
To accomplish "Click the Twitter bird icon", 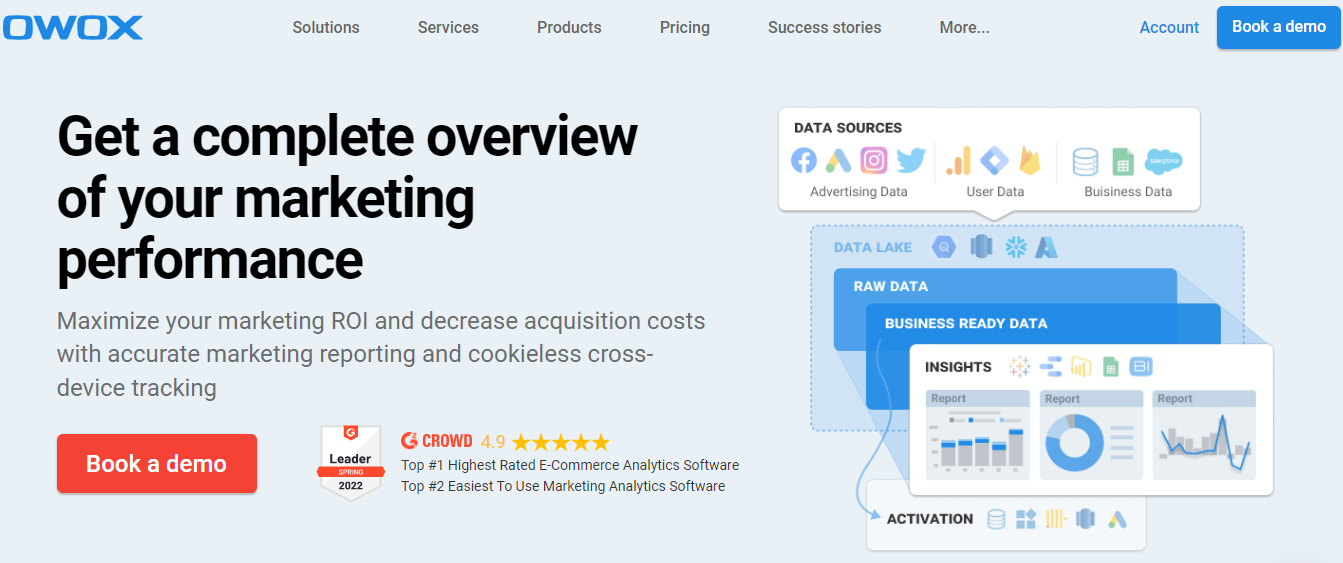I will click(x=910, y=161).
